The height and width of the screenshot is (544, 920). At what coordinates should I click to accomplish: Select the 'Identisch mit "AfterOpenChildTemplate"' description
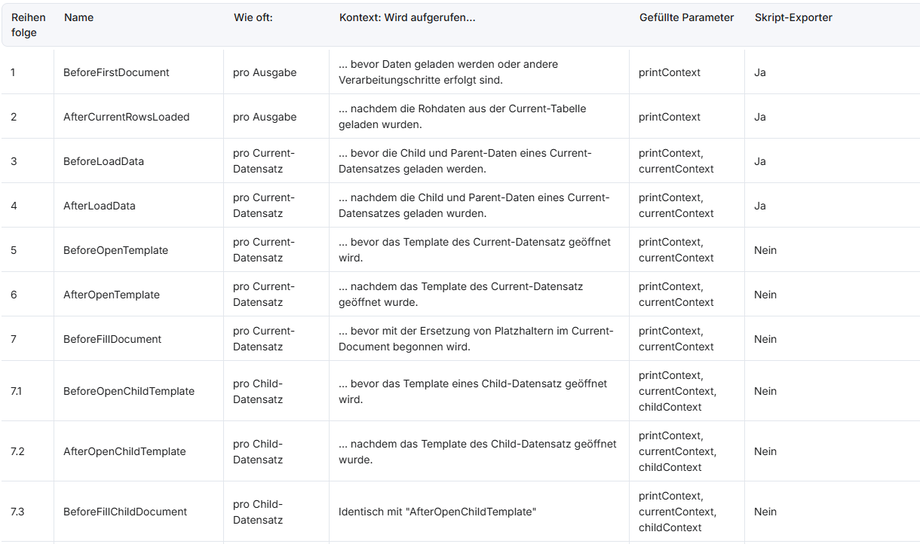click(x=437, y=512)
